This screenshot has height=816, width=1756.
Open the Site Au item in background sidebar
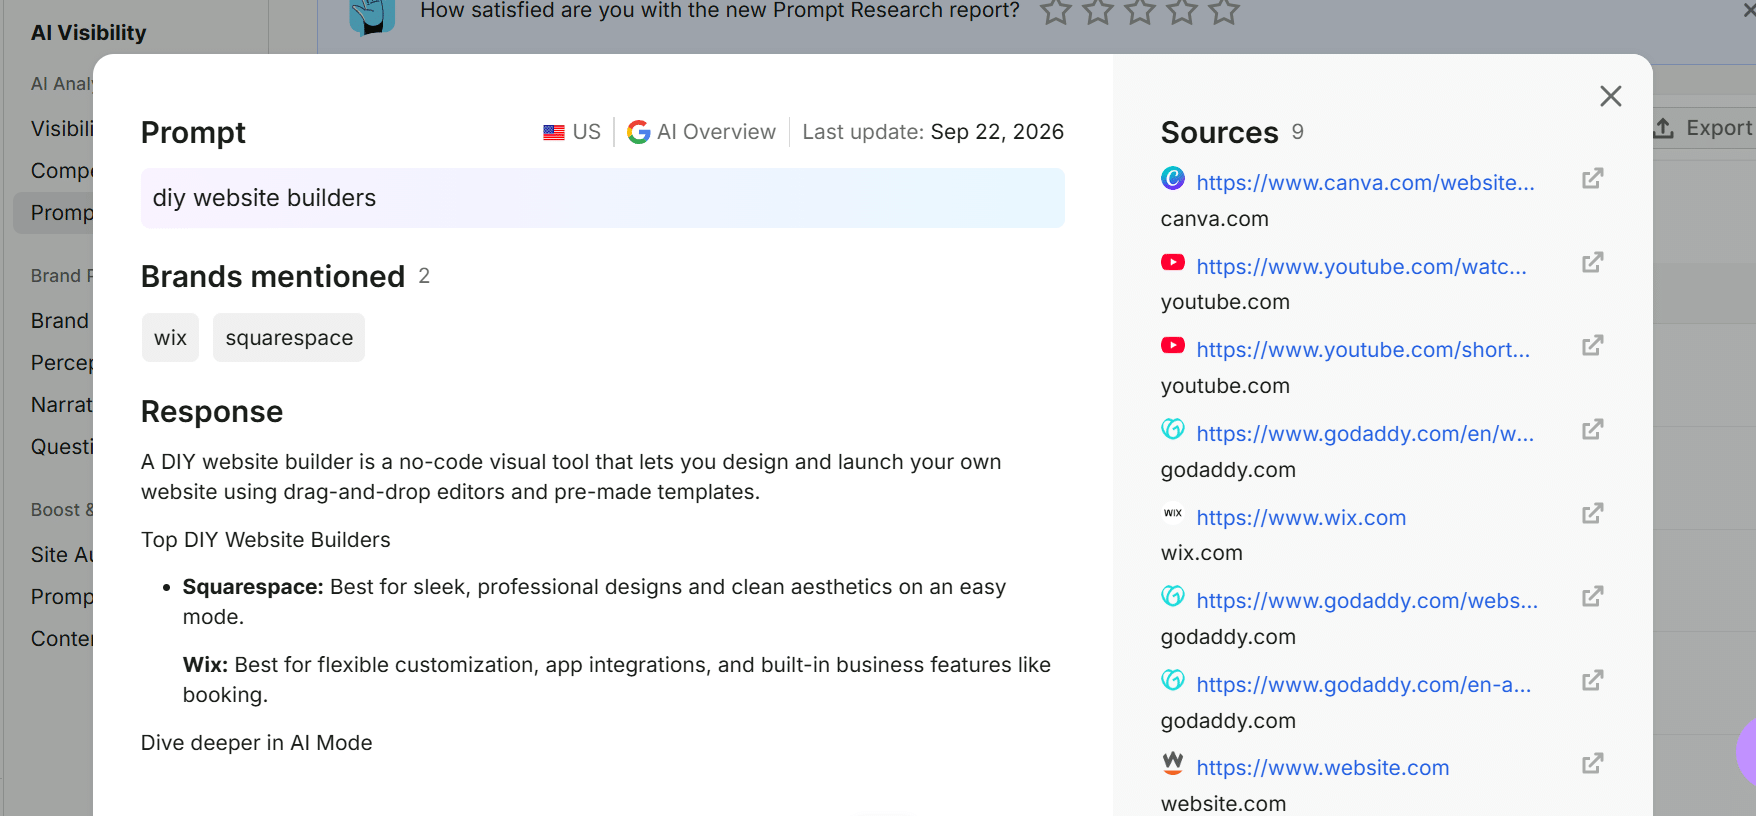[x=62, y=555]
